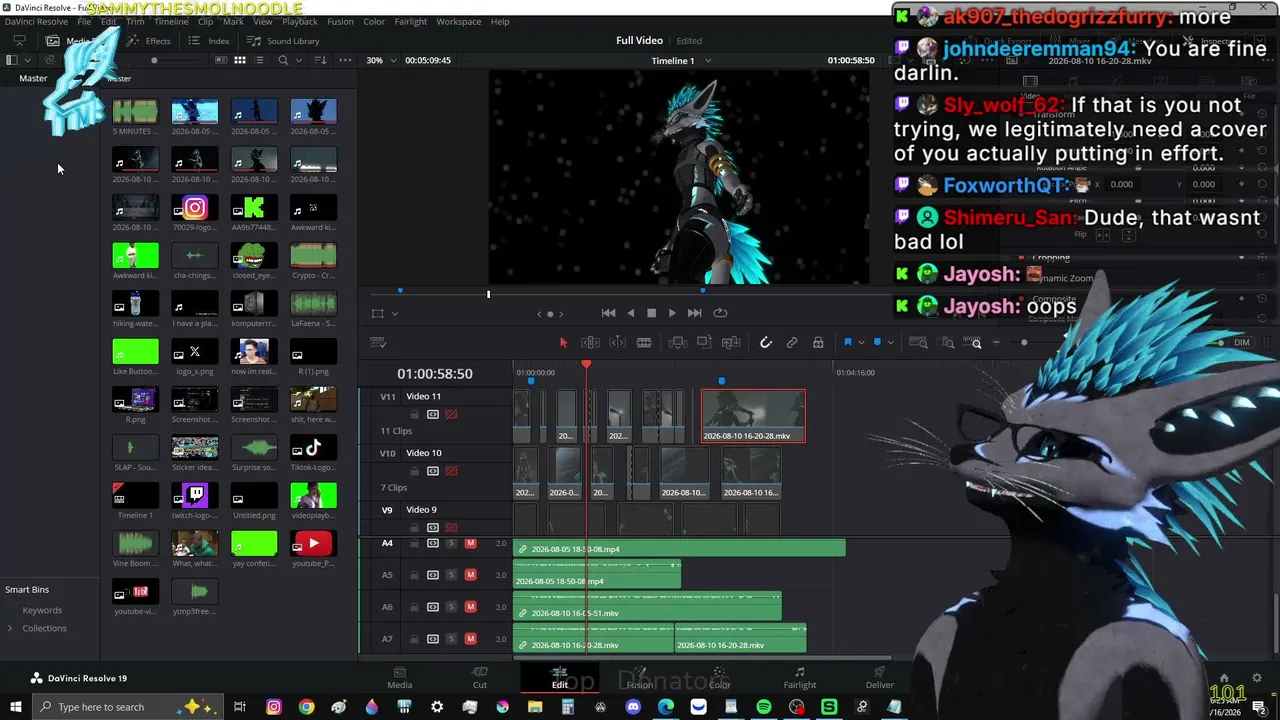This screenshot has height=720, width=1280.
Task: Toggle position lock padlock icon
Action: tap(818, 342)
